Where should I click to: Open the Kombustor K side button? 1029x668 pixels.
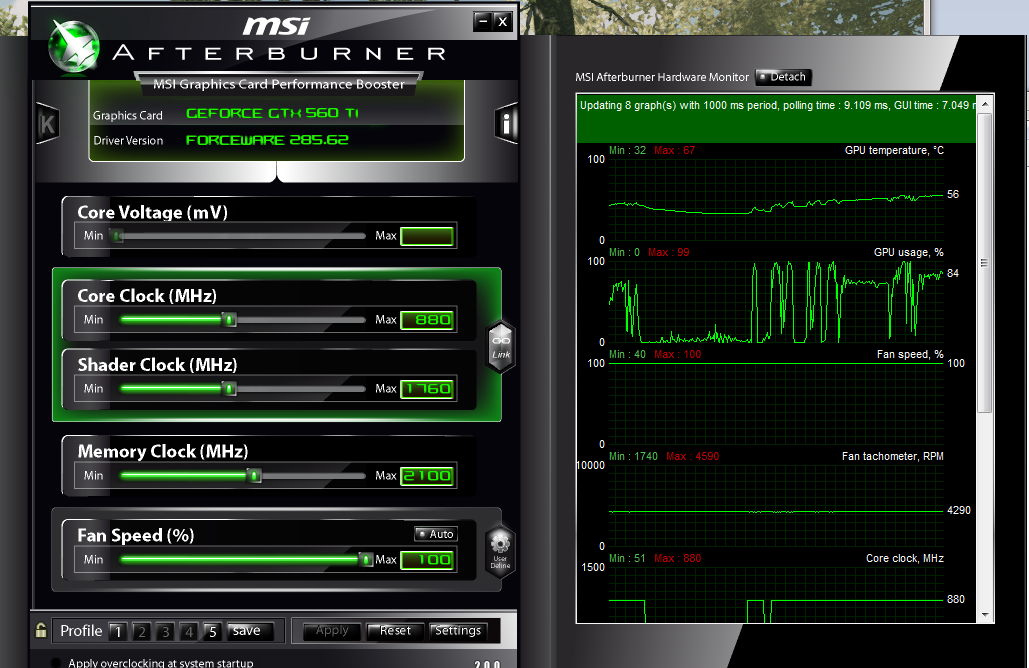(x=47, y=123)
